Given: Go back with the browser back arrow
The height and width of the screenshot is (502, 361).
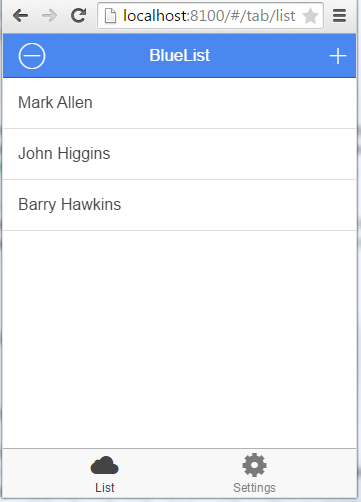Looking at the screenshot, I should (x=20, y=16).
